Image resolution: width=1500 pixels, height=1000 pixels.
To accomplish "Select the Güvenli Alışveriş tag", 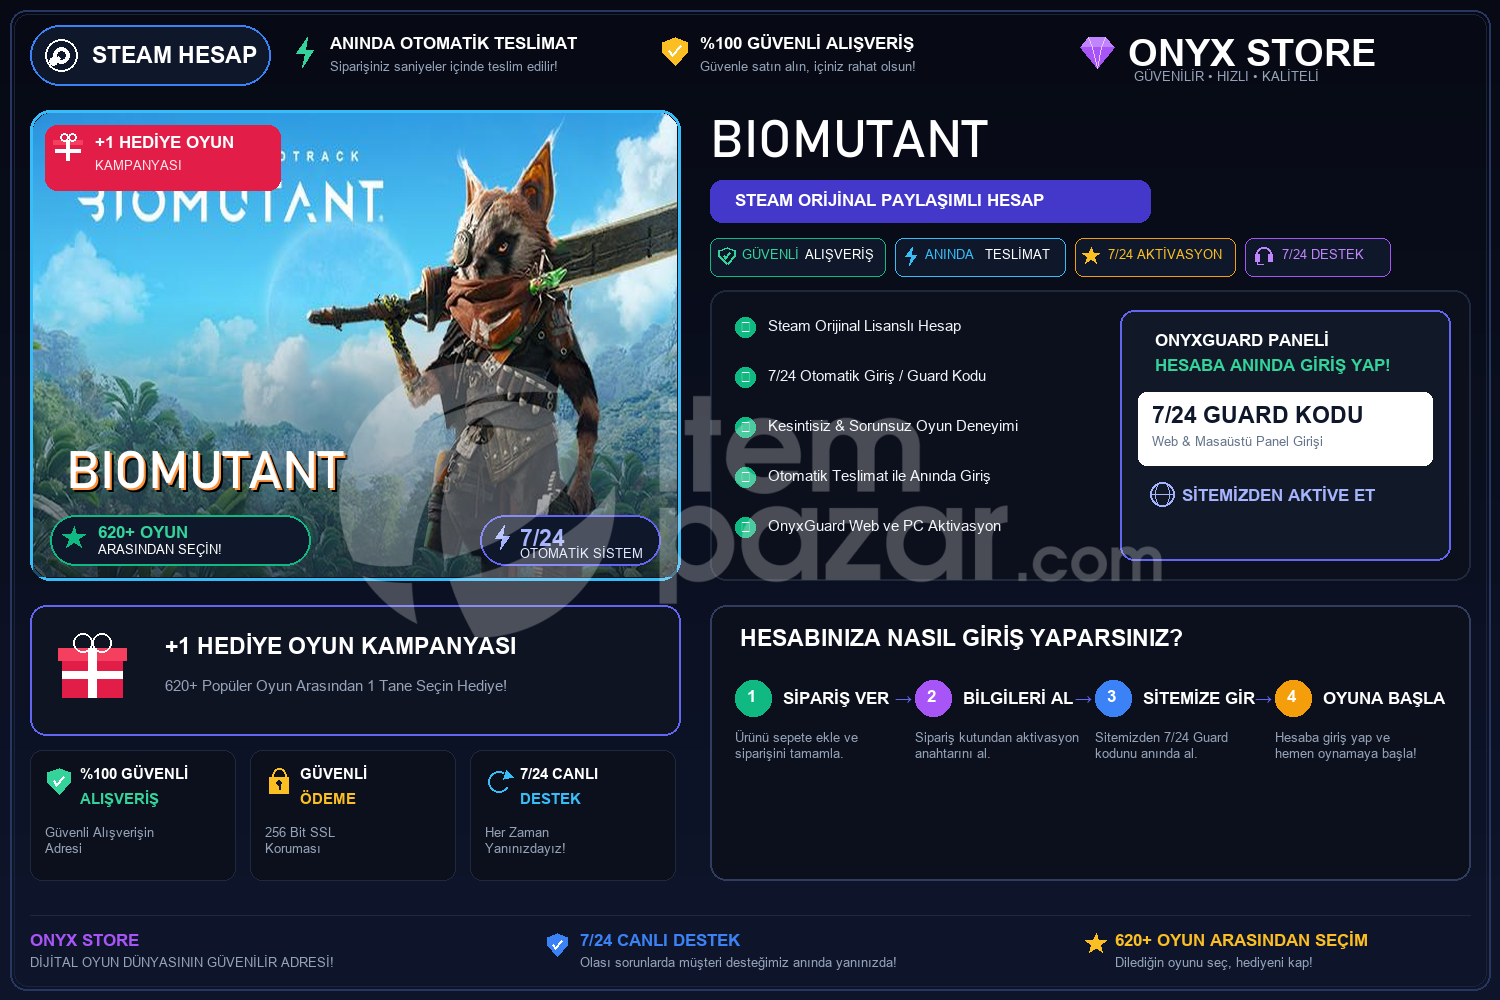I will click(x=798, y=257).
